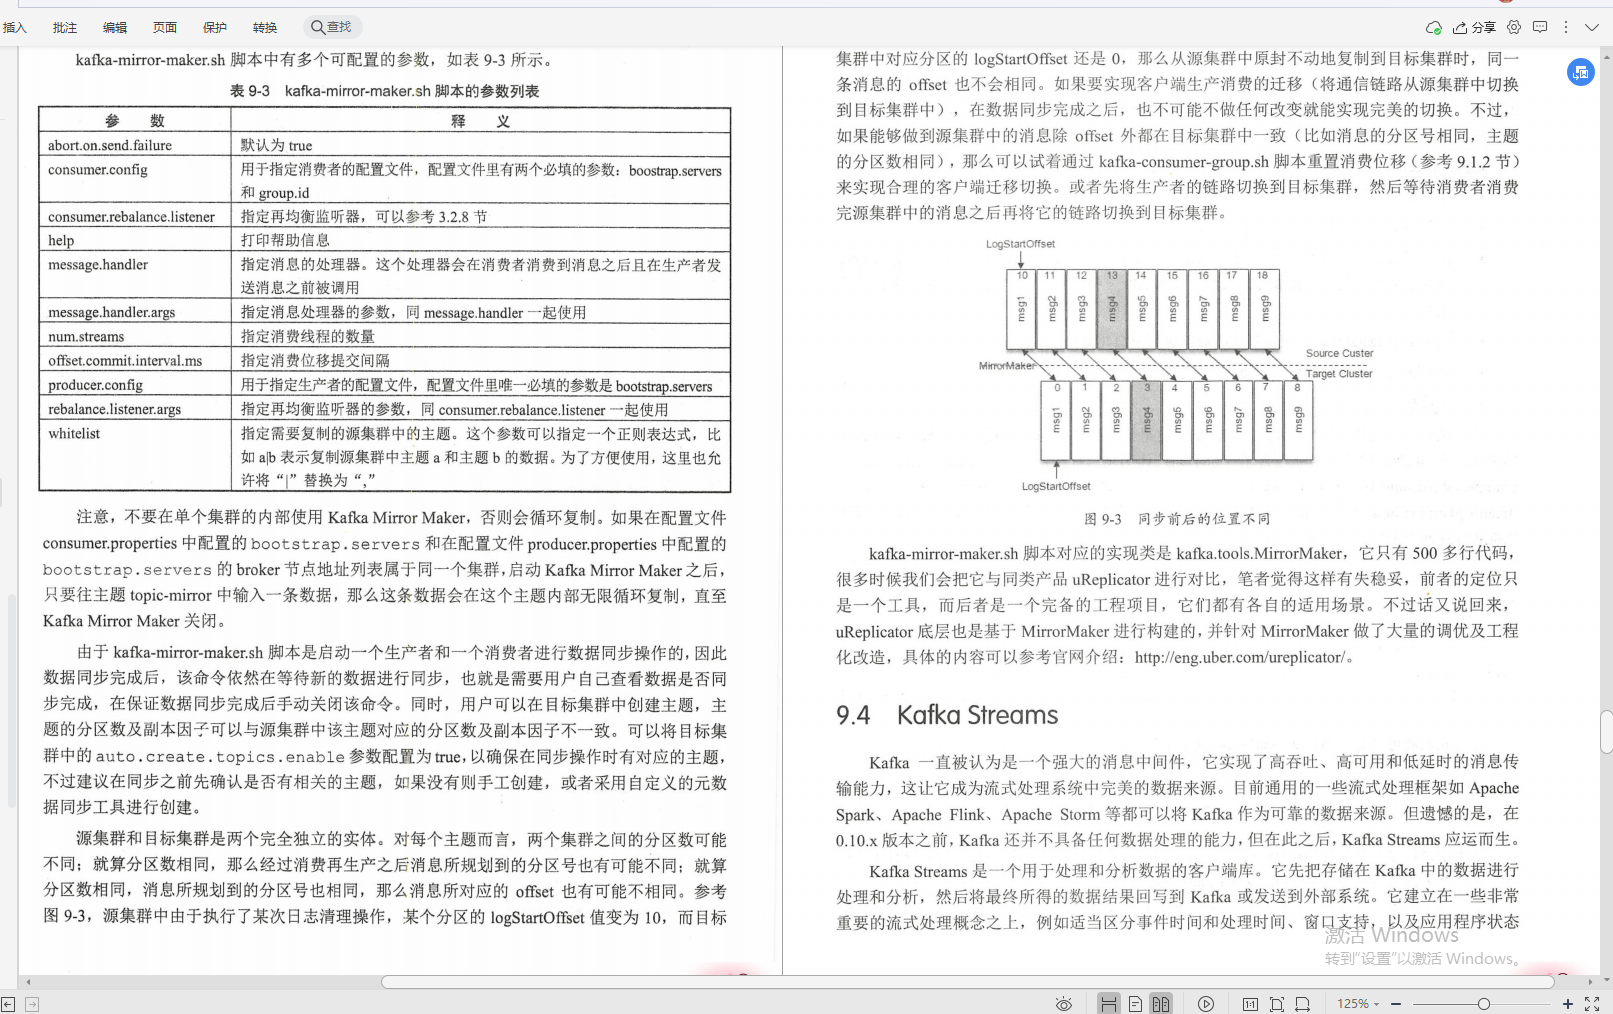Open the 页面 menu tab
Image resolution: width=1613 pixels, height=1014 pixels.
coord(165,28)
